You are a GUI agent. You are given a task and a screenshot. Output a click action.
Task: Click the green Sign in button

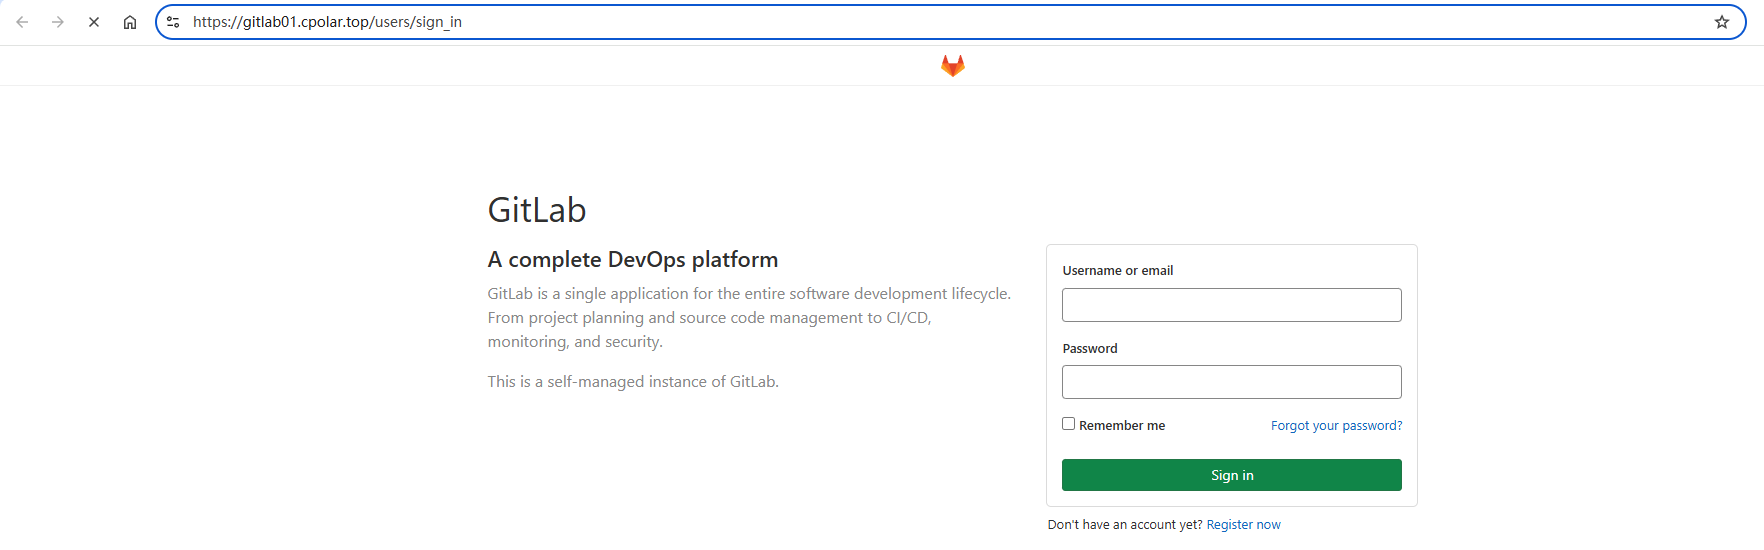pyautogui.click(x=1232, y=475)
